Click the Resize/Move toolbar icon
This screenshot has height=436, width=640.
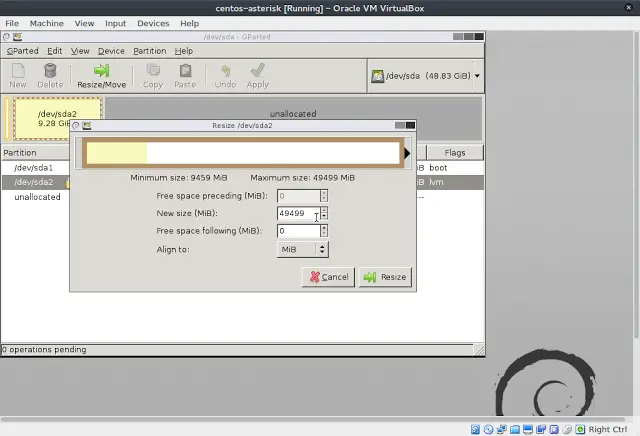(x=102, y=71)
